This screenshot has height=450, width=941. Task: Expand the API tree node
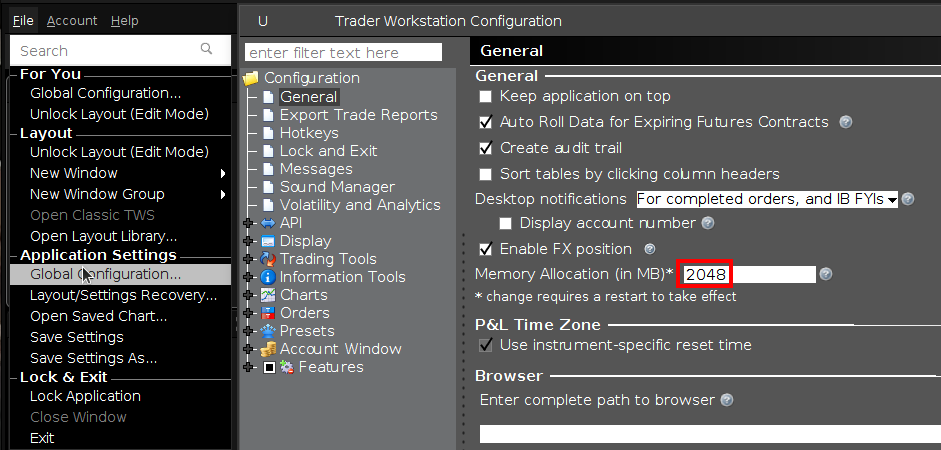pyautogui.click(x=248, y=223)
